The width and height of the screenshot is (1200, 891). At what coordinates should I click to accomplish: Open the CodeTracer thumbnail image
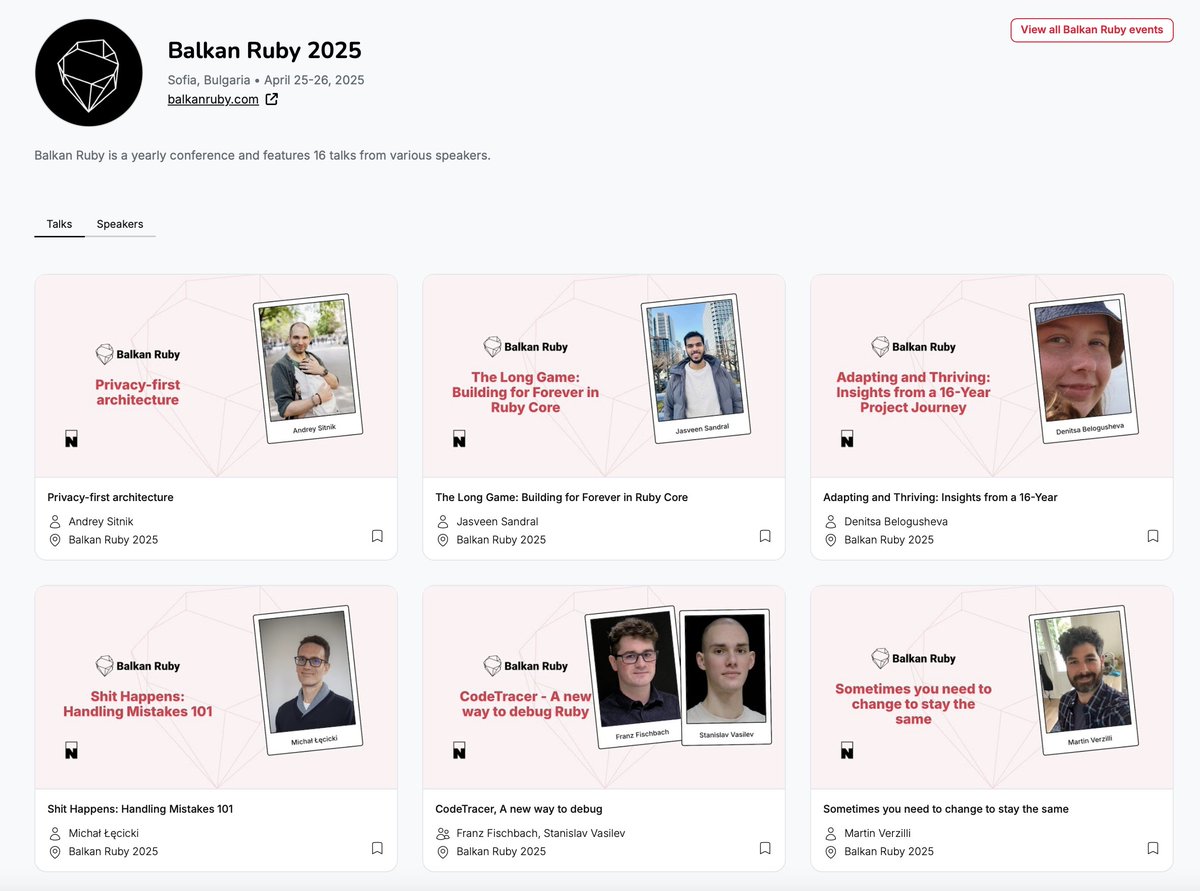(x=604, y=688)
